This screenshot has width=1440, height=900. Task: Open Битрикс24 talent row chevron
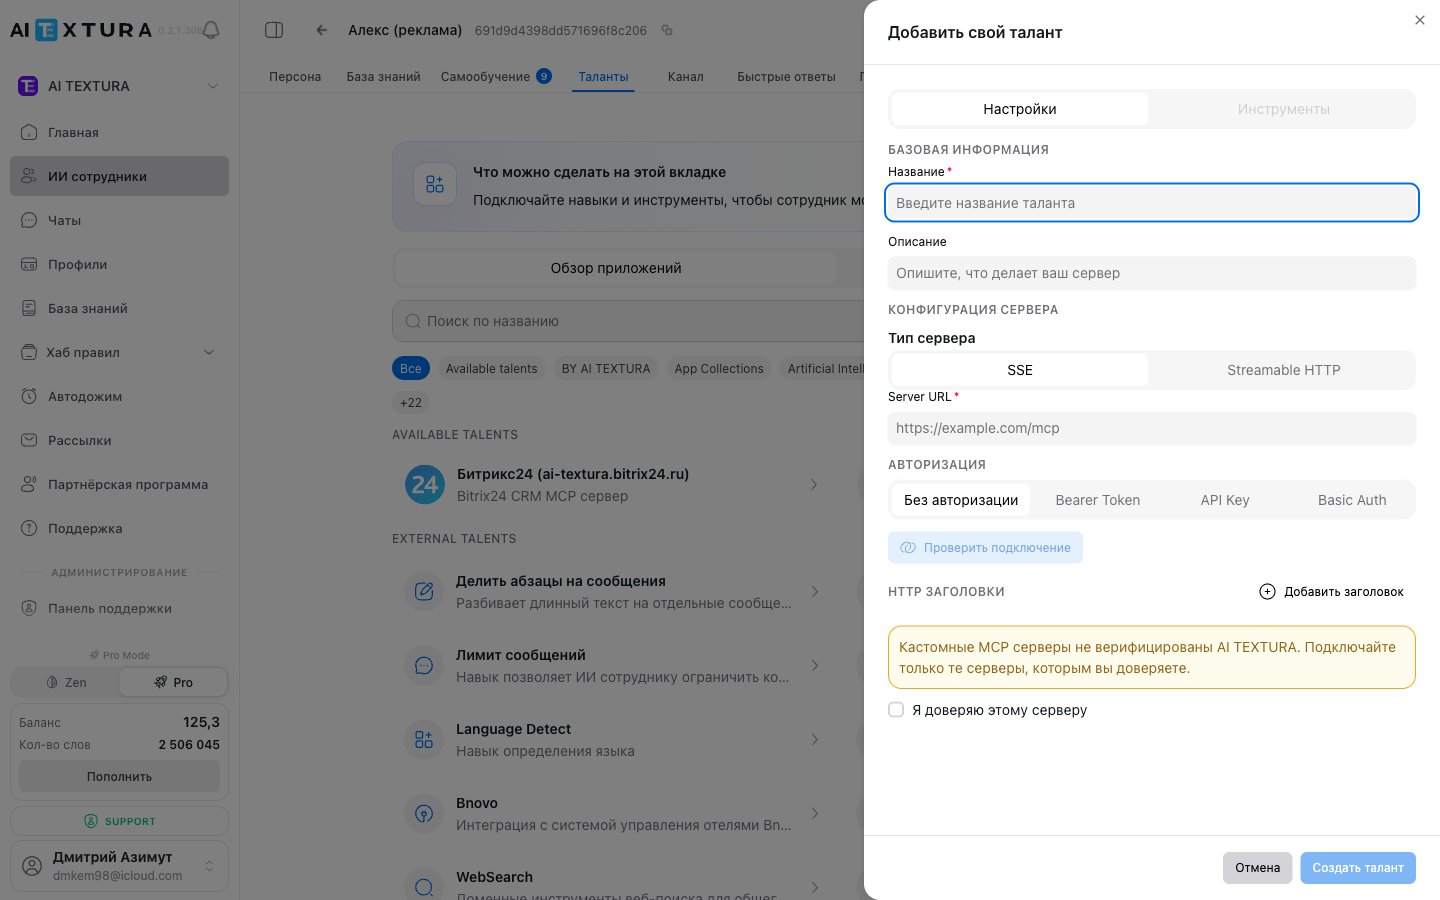pyautogui.click(x=814, y=485)
